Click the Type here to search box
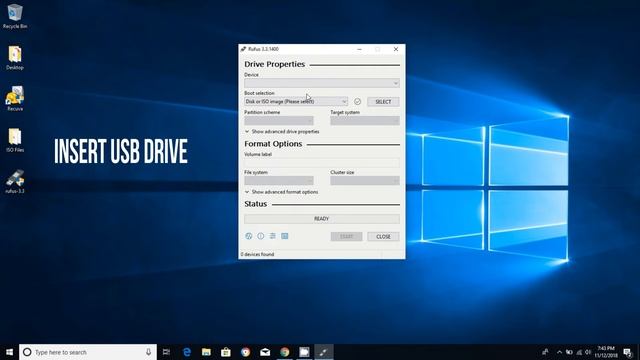 tap(88, 352)
